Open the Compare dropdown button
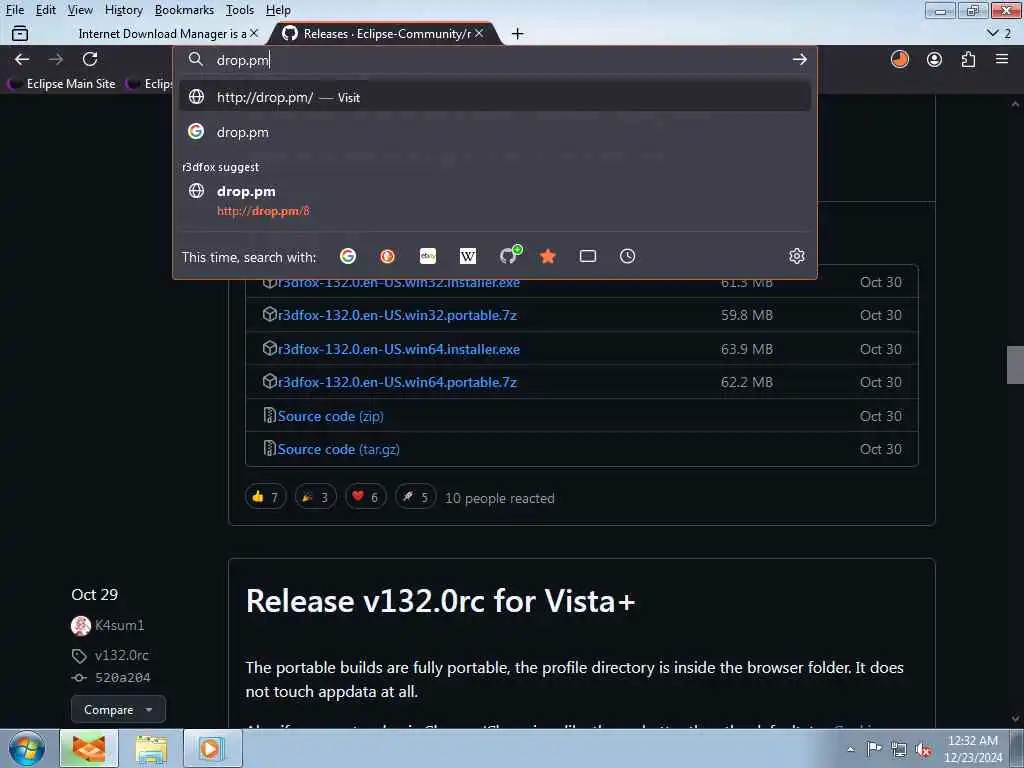The width and height of the screenshot is (1024, 768). click(x=118, y=709)
